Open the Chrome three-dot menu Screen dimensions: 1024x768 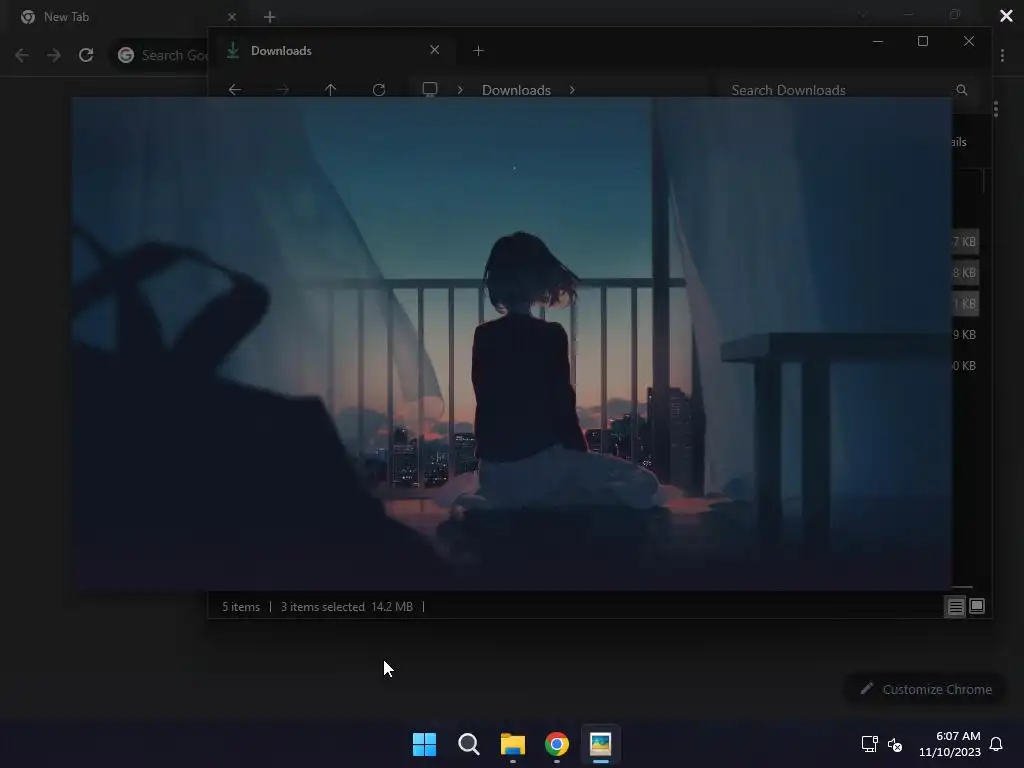(x=1002, y=56)
